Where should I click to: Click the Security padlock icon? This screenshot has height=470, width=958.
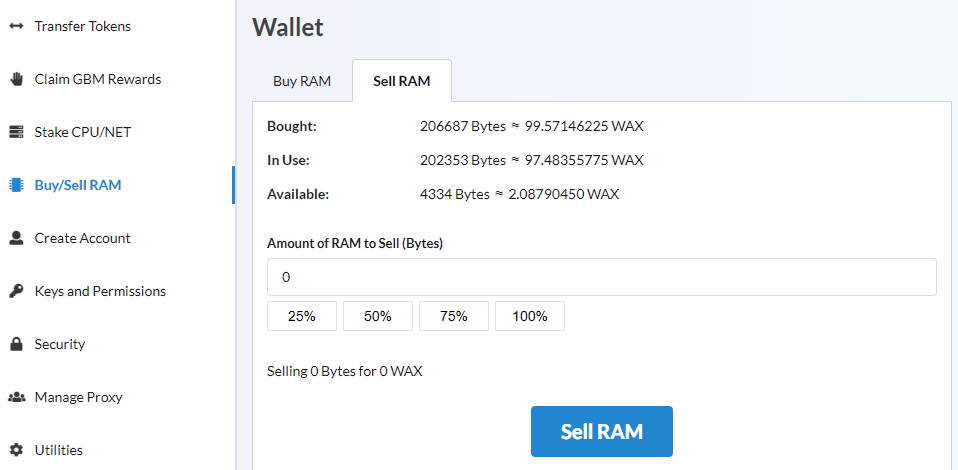coord(16,344)
